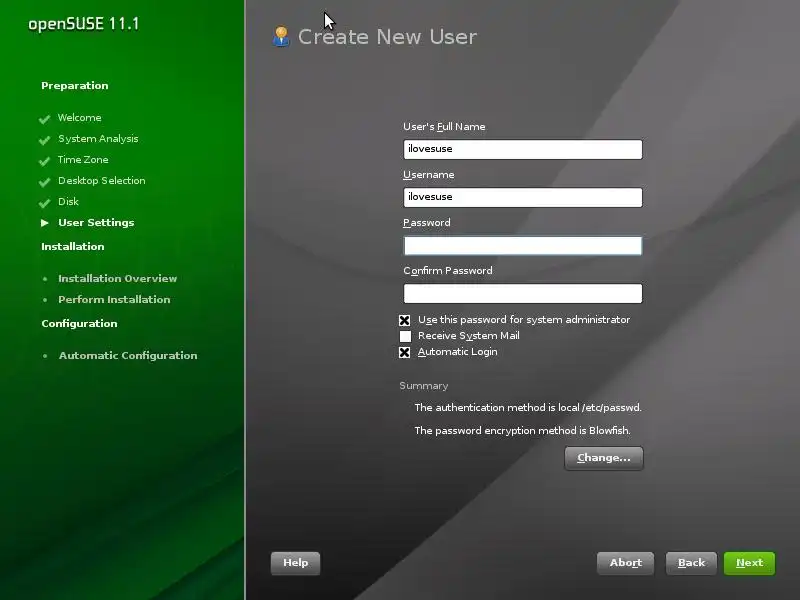Click into the Username input field
The height and width of the screenshot is (600, 800).
coord(522,197)
